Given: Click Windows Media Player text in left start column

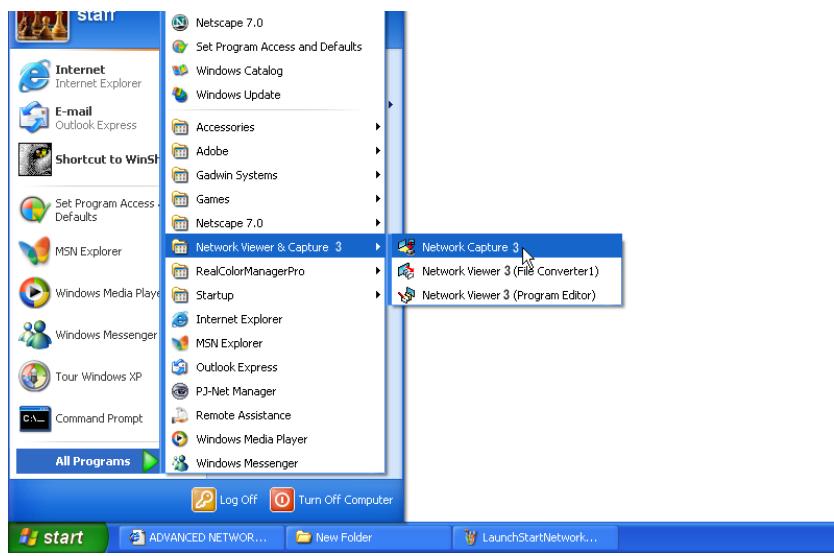Looking at the screenshot, I should [107, 293].
